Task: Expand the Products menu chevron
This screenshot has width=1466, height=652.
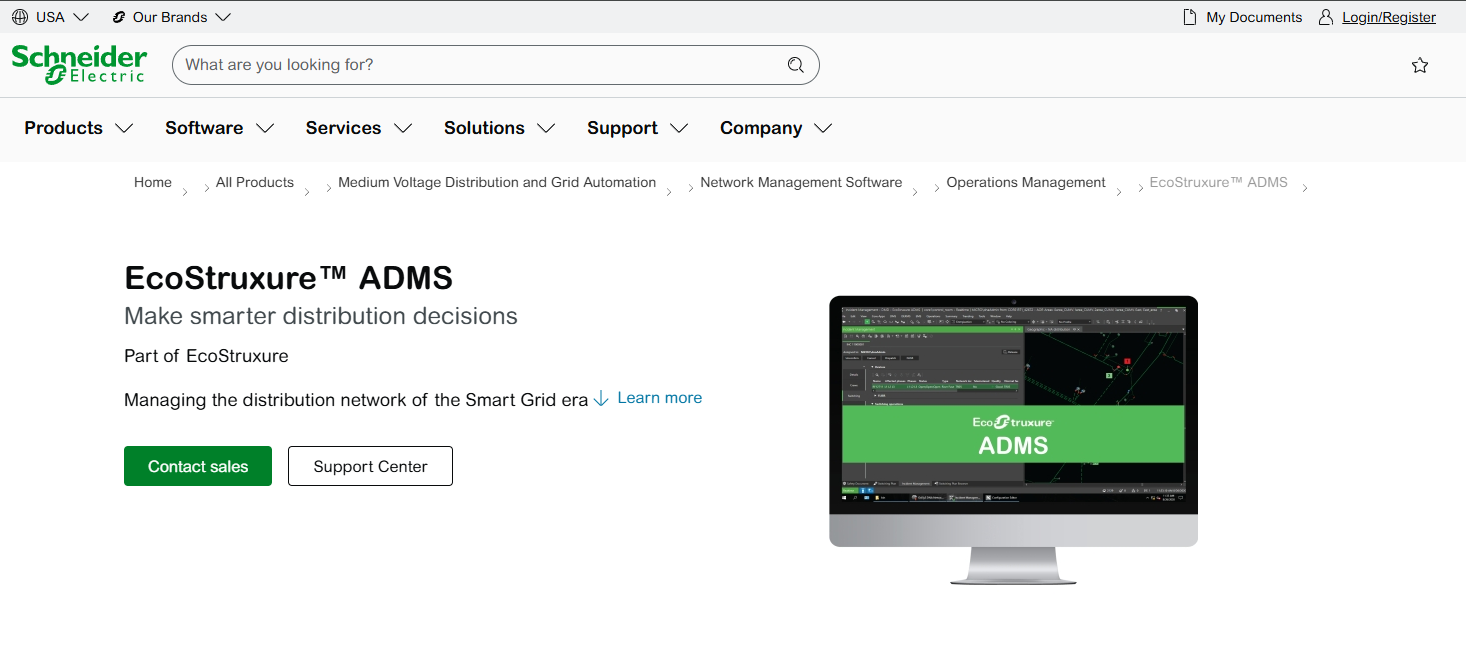Action: click(124, 128)
